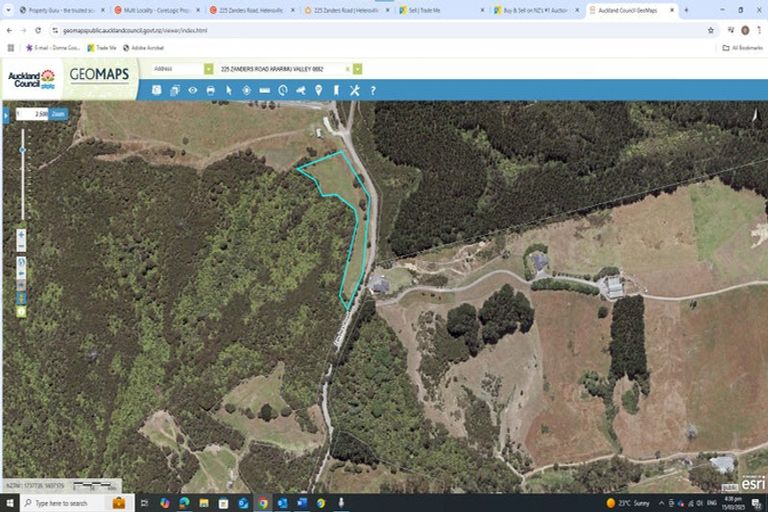Click the map scale input field
Viewport: 768px width, 512px height.
32,114
